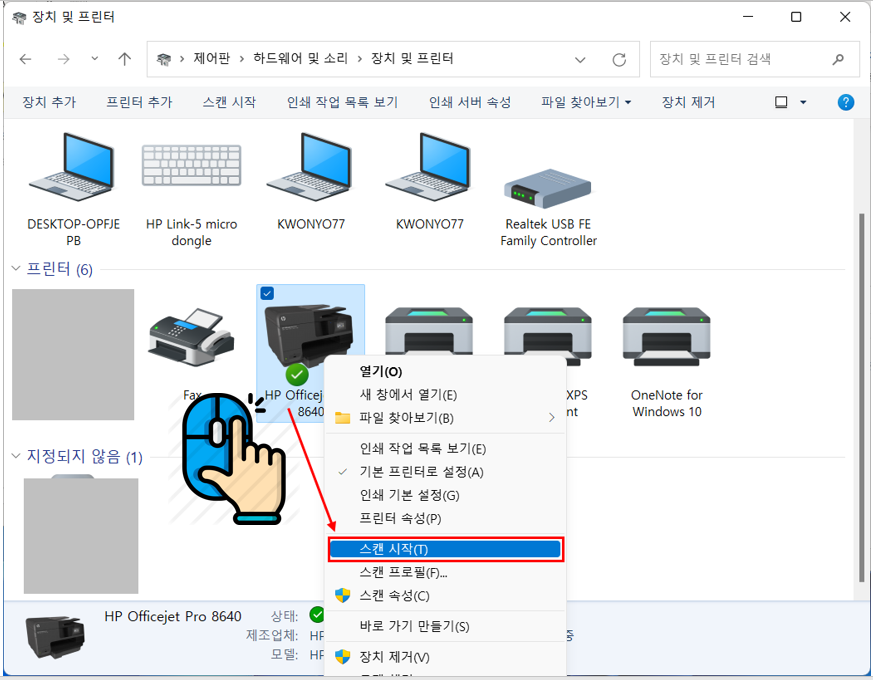Open the view options dropdown arrow
Screen dimensions: 873x680
pos(803,102)
